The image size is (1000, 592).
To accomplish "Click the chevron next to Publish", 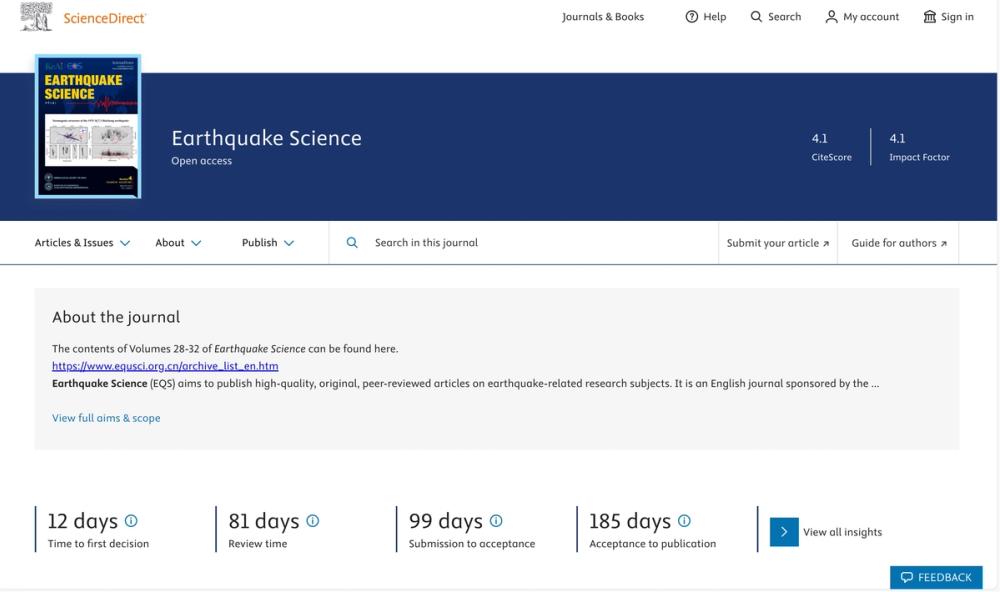I will coord(289,243).
